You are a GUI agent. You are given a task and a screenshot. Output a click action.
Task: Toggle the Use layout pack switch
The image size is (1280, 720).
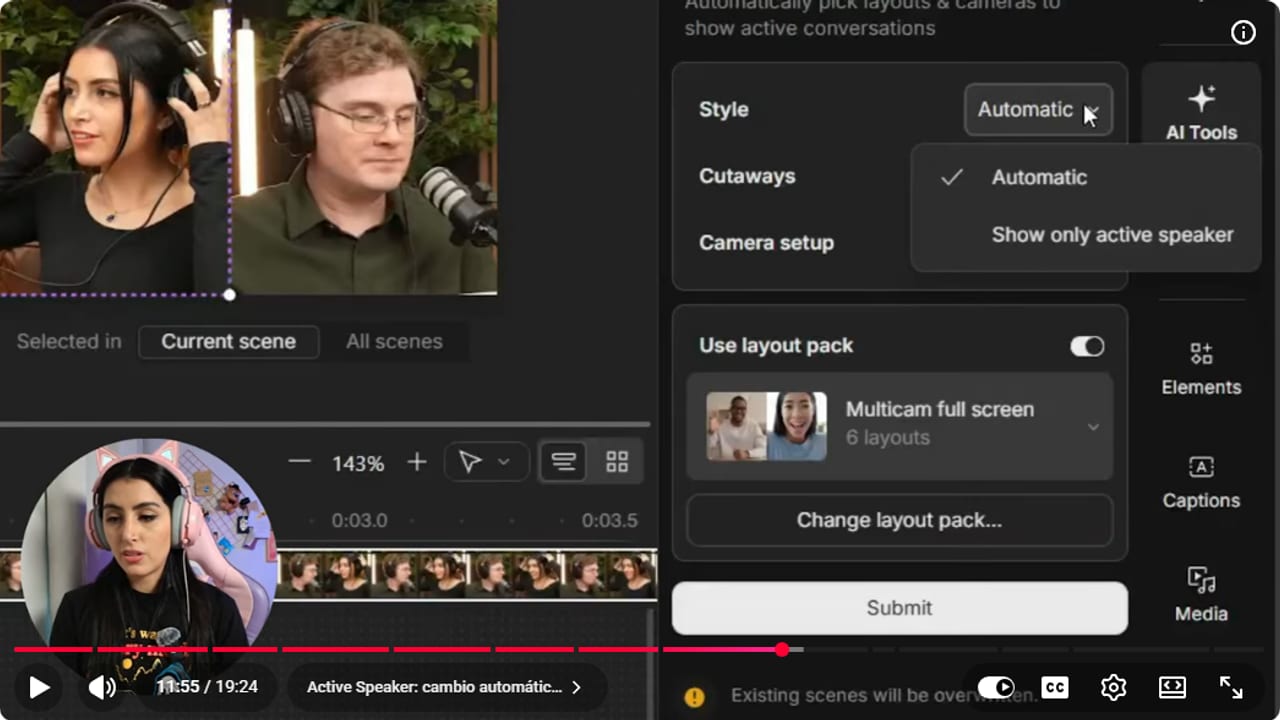(x=1087, y=346)
